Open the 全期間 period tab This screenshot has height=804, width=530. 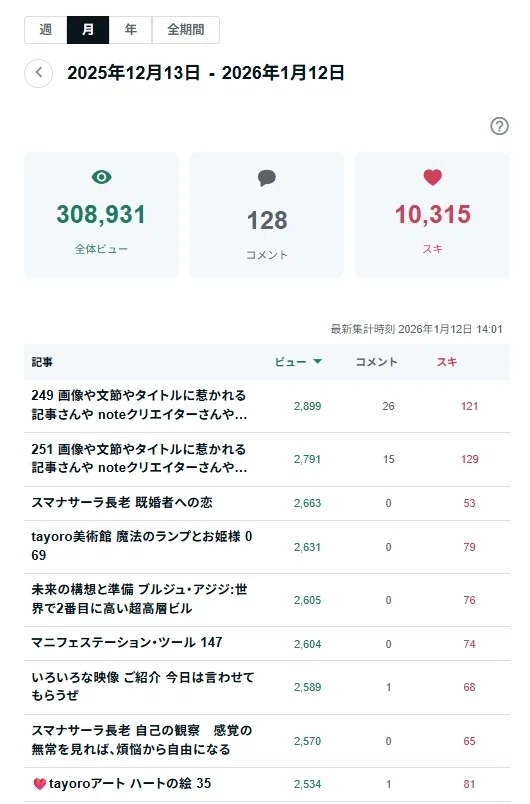(186, 30)
